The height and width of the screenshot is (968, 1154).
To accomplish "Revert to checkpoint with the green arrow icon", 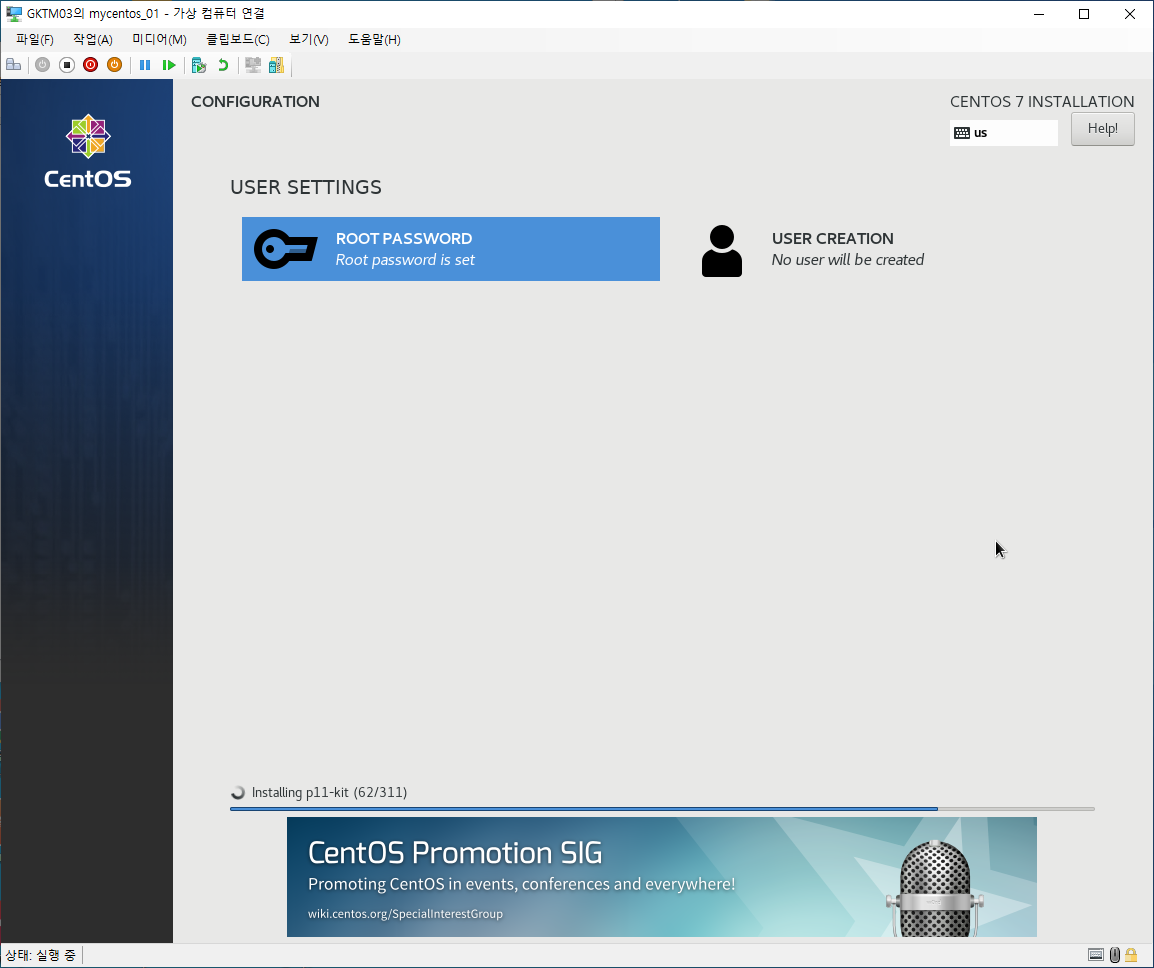I will (223, 65).
